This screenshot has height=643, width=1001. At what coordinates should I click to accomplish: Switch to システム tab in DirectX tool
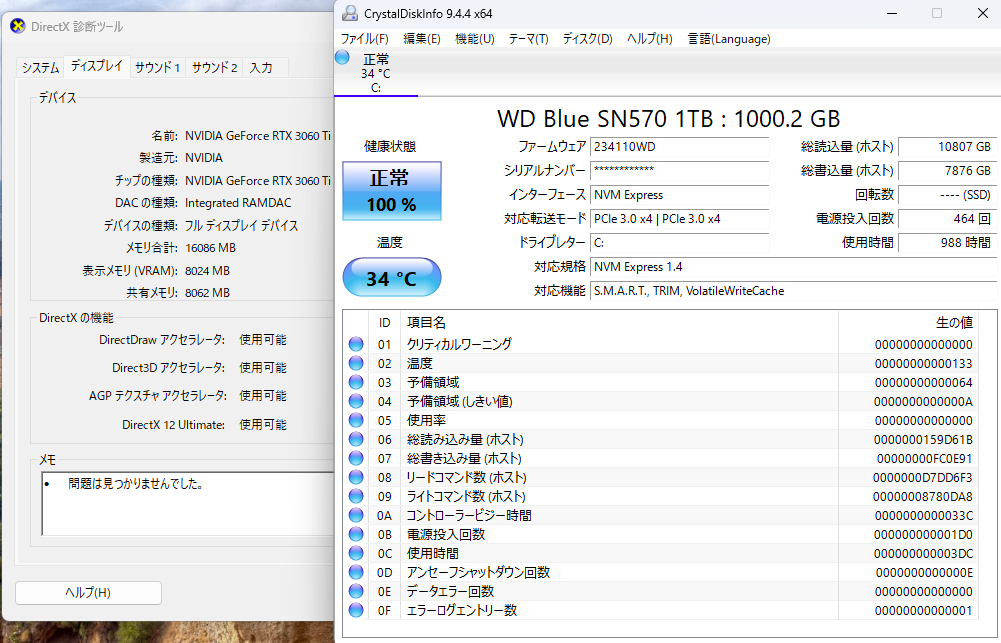tap(41, 67)
